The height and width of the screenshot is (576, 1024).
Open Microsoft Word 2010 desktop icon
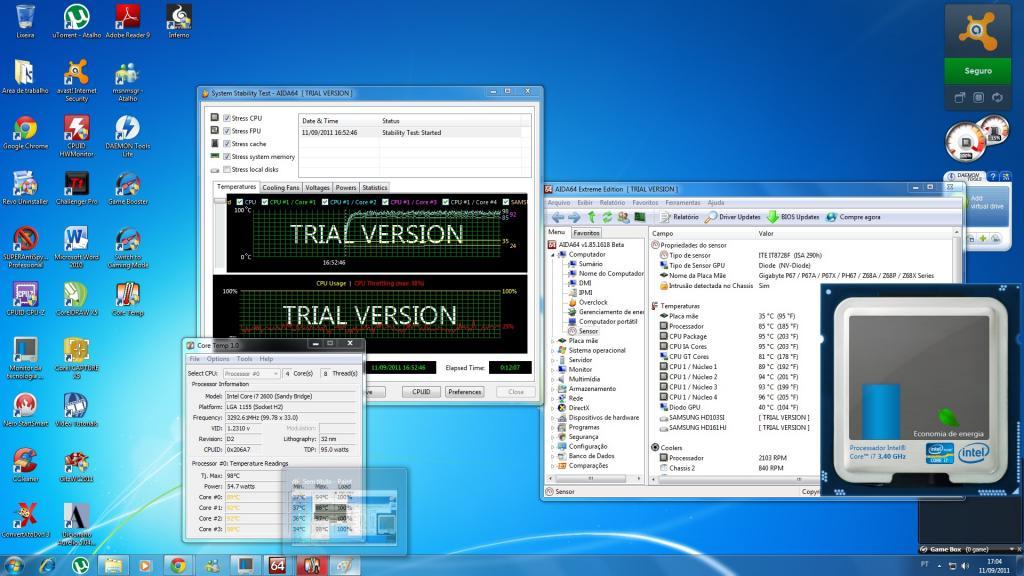coord(76,248)
